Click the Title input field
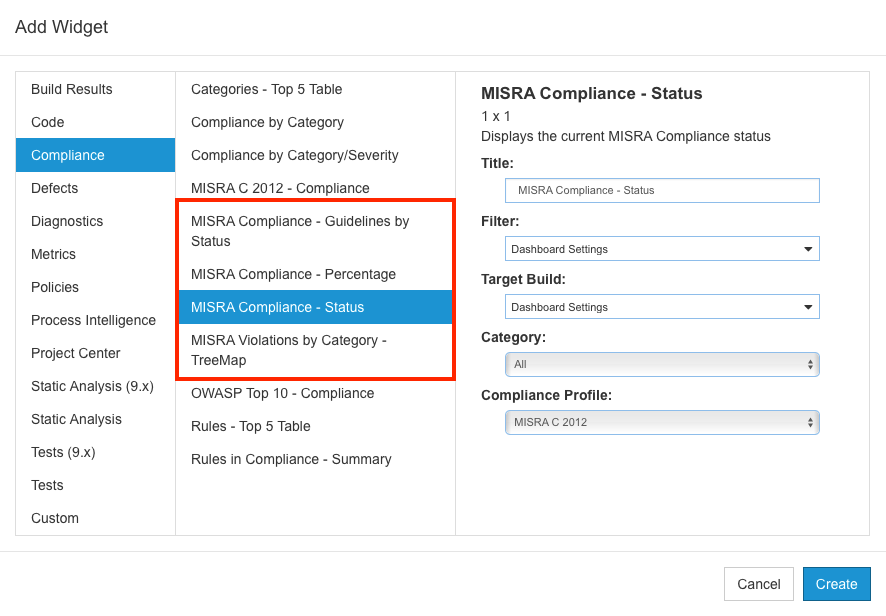This screenshot has height=616, width=886. (x=662, y=190)
